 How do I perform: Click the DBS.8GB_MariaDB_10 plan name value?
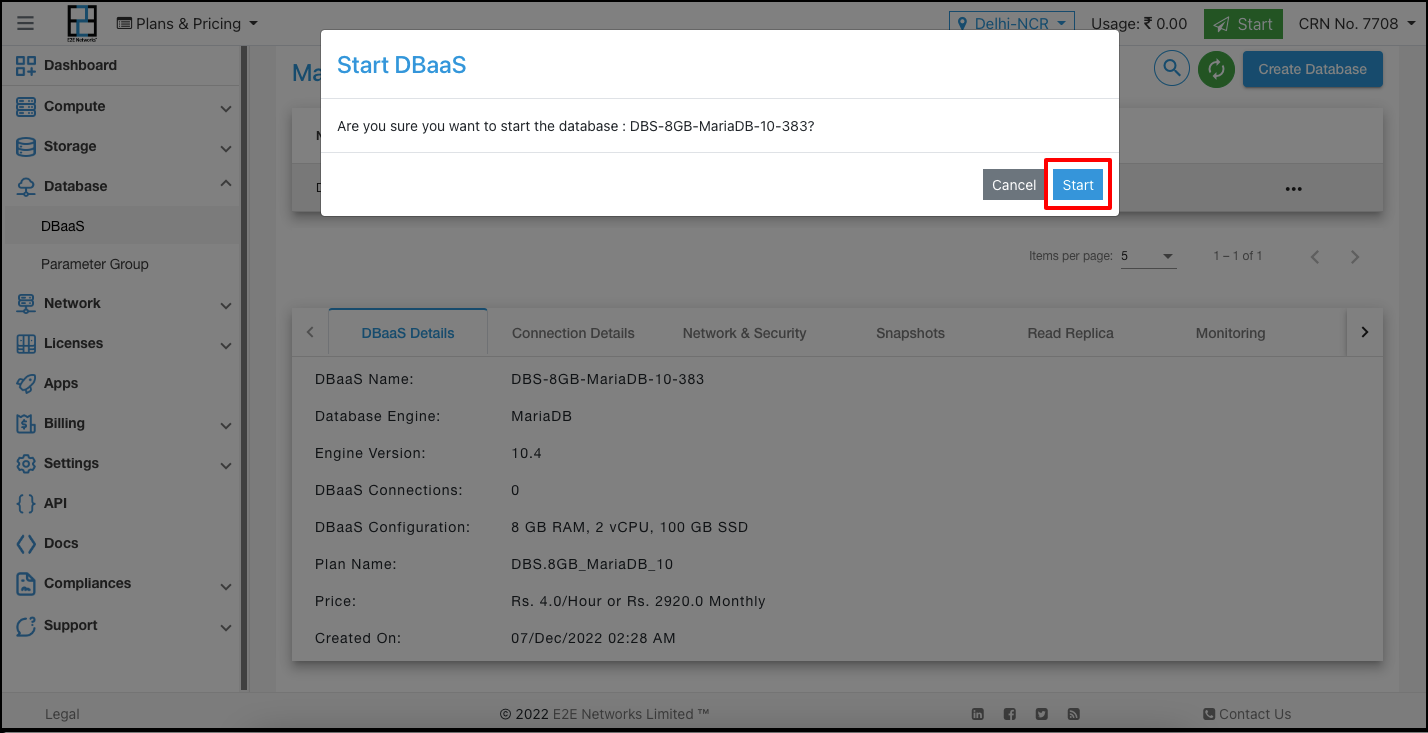592,564
